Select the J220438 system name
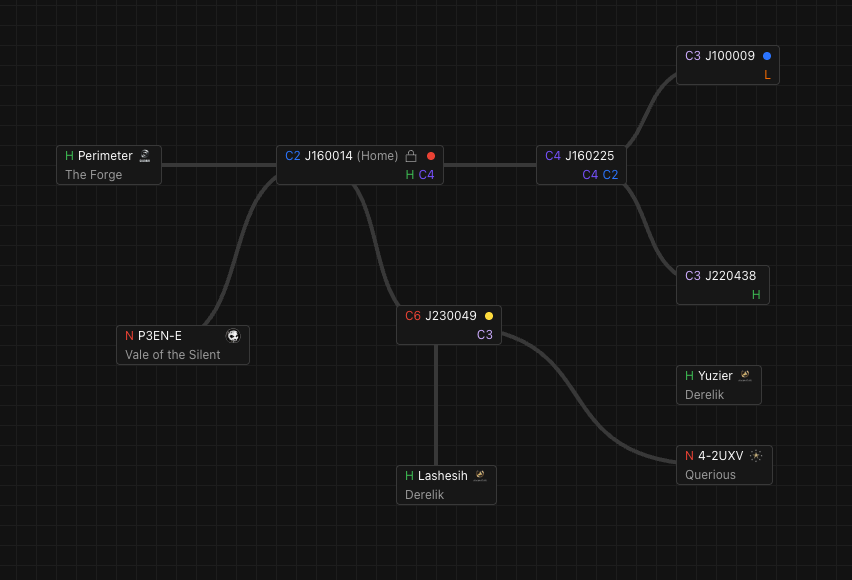Image resolution: width=852 pixels, height=580 pixels. point(730,276)
